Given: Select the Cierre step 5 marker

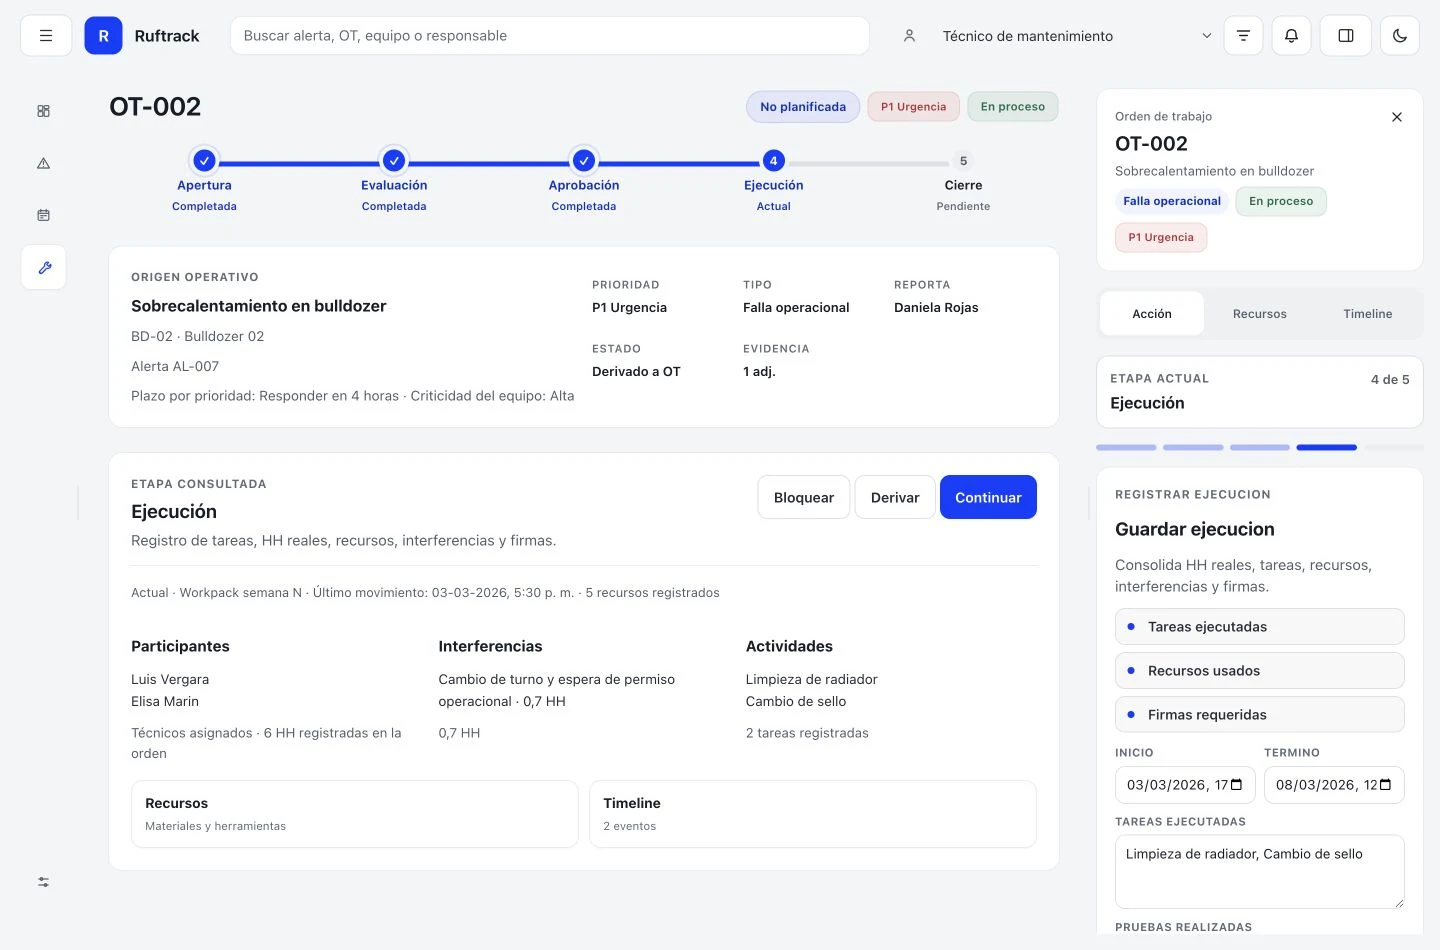Looking at the screenshot, I should 963,161.
